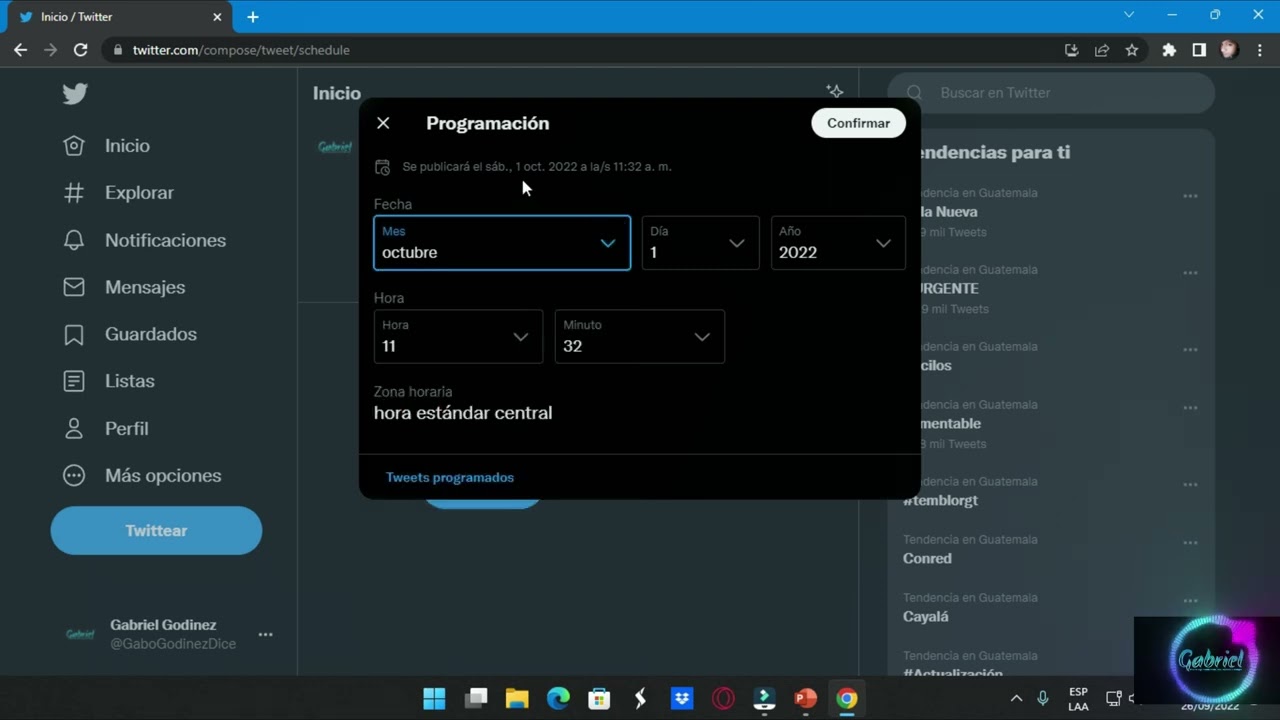Open Dropbox from taskbar
Screen dimensions: 1280x720
pos(682,698)
